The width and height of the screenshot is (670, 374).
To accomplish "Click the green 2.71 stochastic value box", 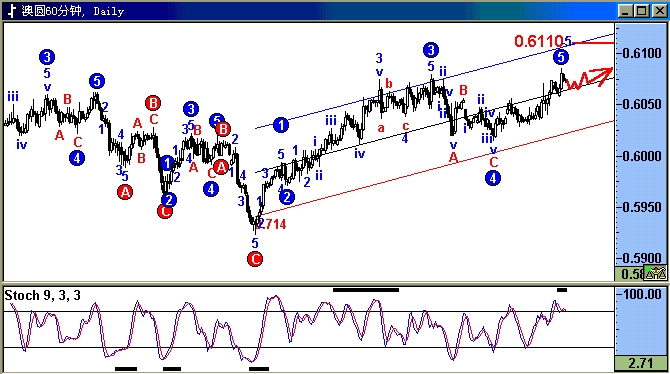I will 641,363.
